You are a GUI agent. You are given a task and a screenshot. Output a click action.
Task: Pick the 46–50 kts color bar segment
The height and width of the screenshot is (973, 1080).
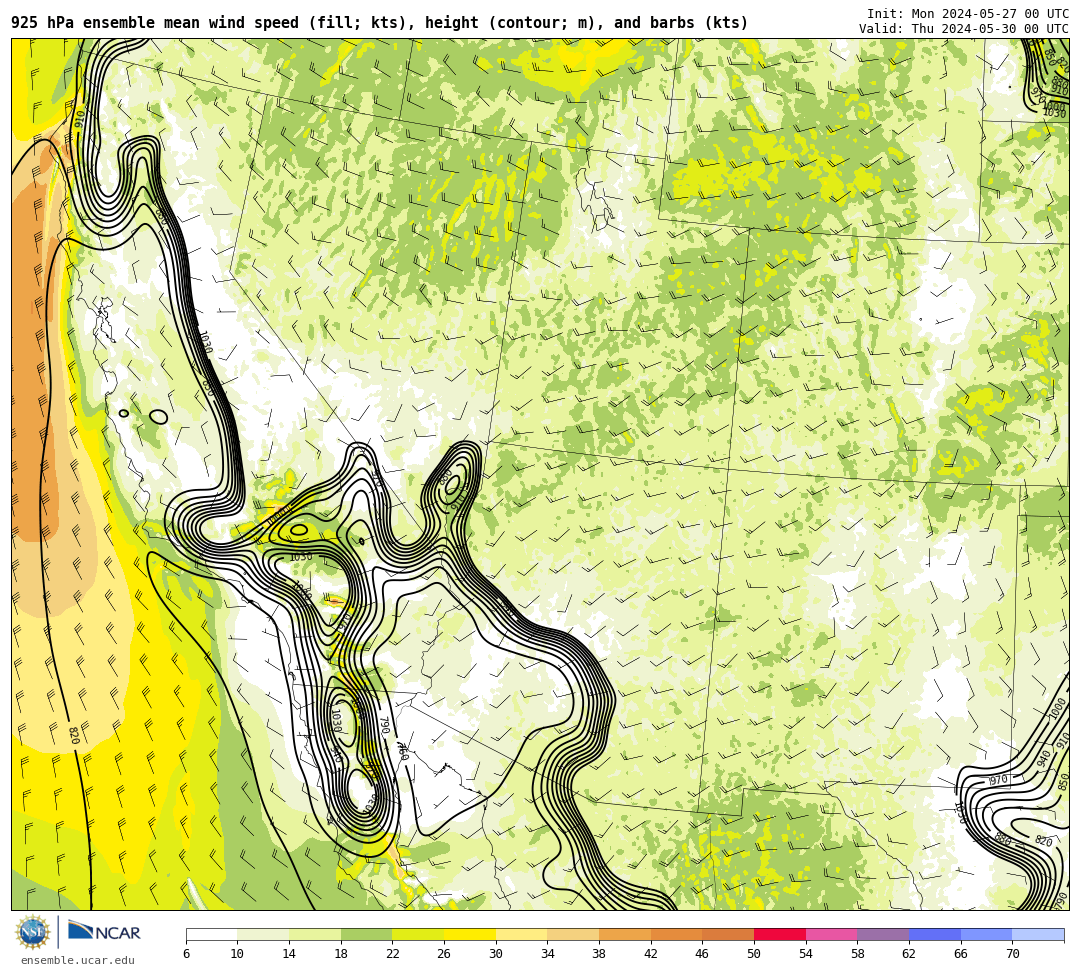pos(728,934)
